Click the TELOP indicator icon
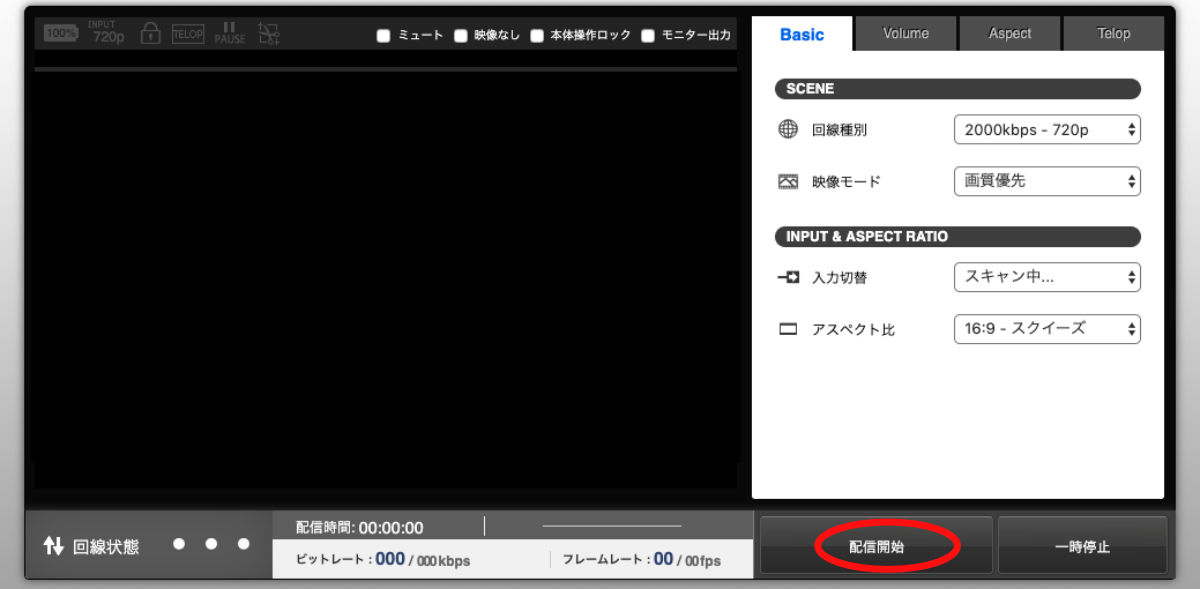The image size is (1200, 589). tap(187, 33)
